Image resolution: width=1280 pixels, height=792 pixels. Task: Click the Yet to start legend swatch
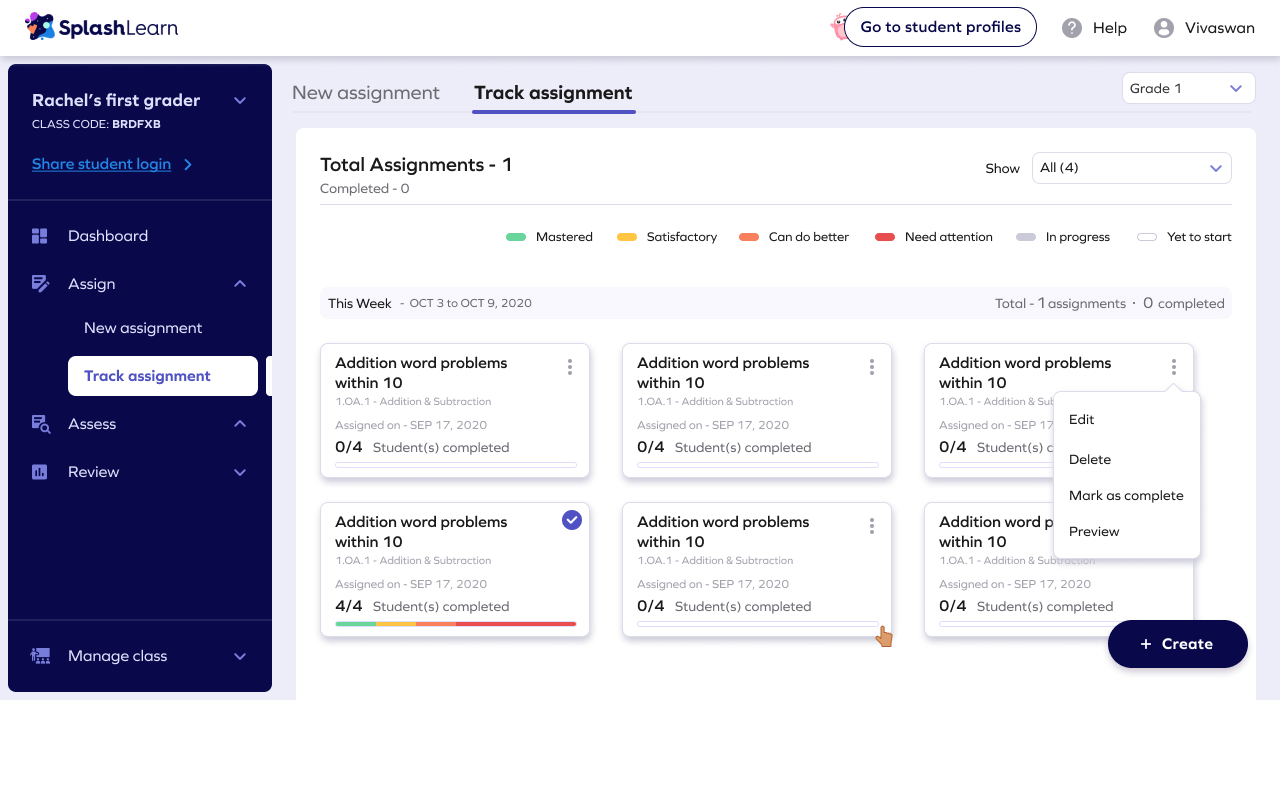click(x=1147, y=237)
